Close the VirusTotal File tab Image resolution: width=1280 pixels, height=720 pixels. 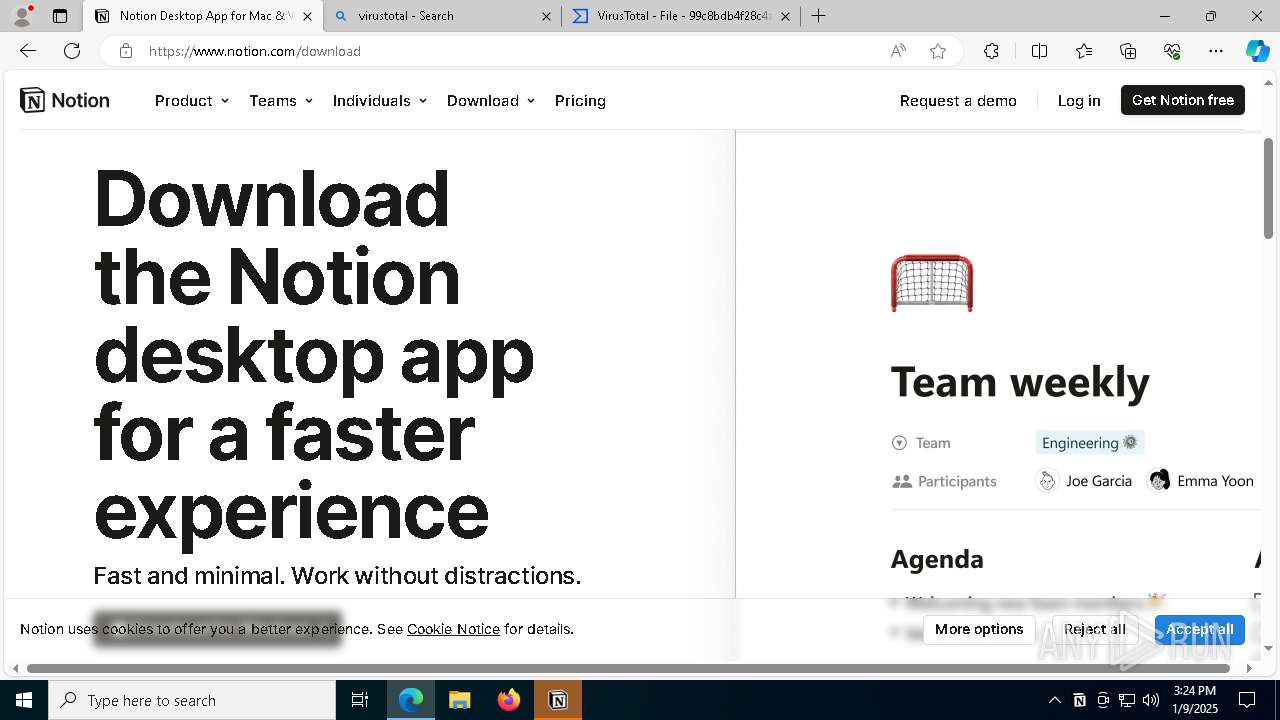(785, 16)
